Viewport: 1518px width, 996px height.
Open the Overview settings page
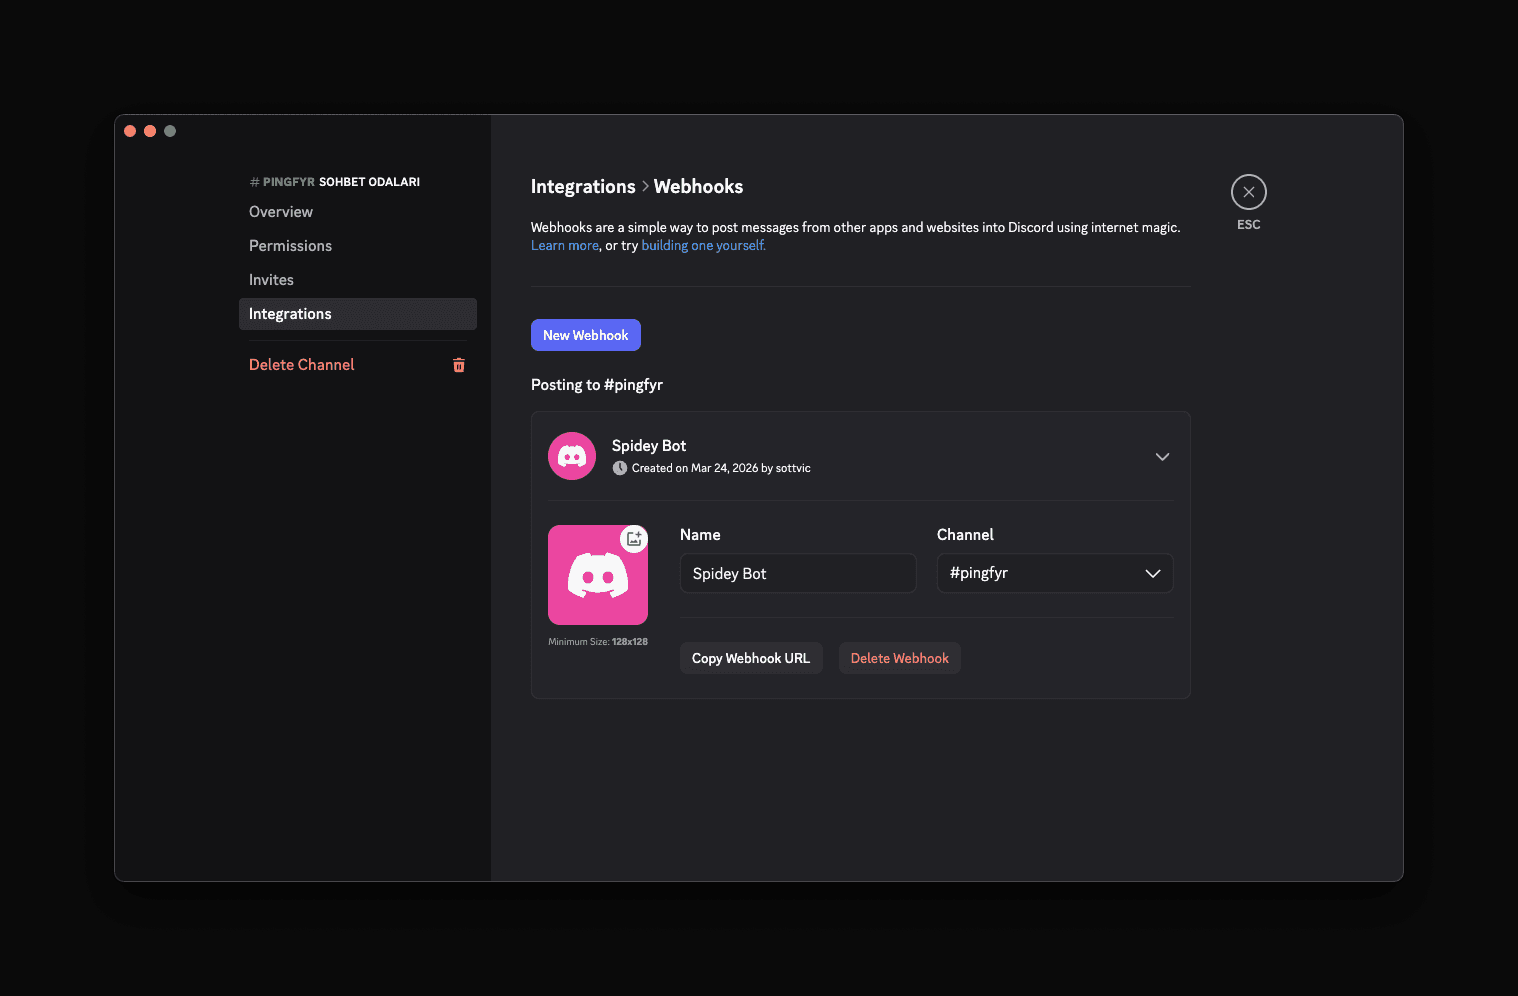click(281, 211)
